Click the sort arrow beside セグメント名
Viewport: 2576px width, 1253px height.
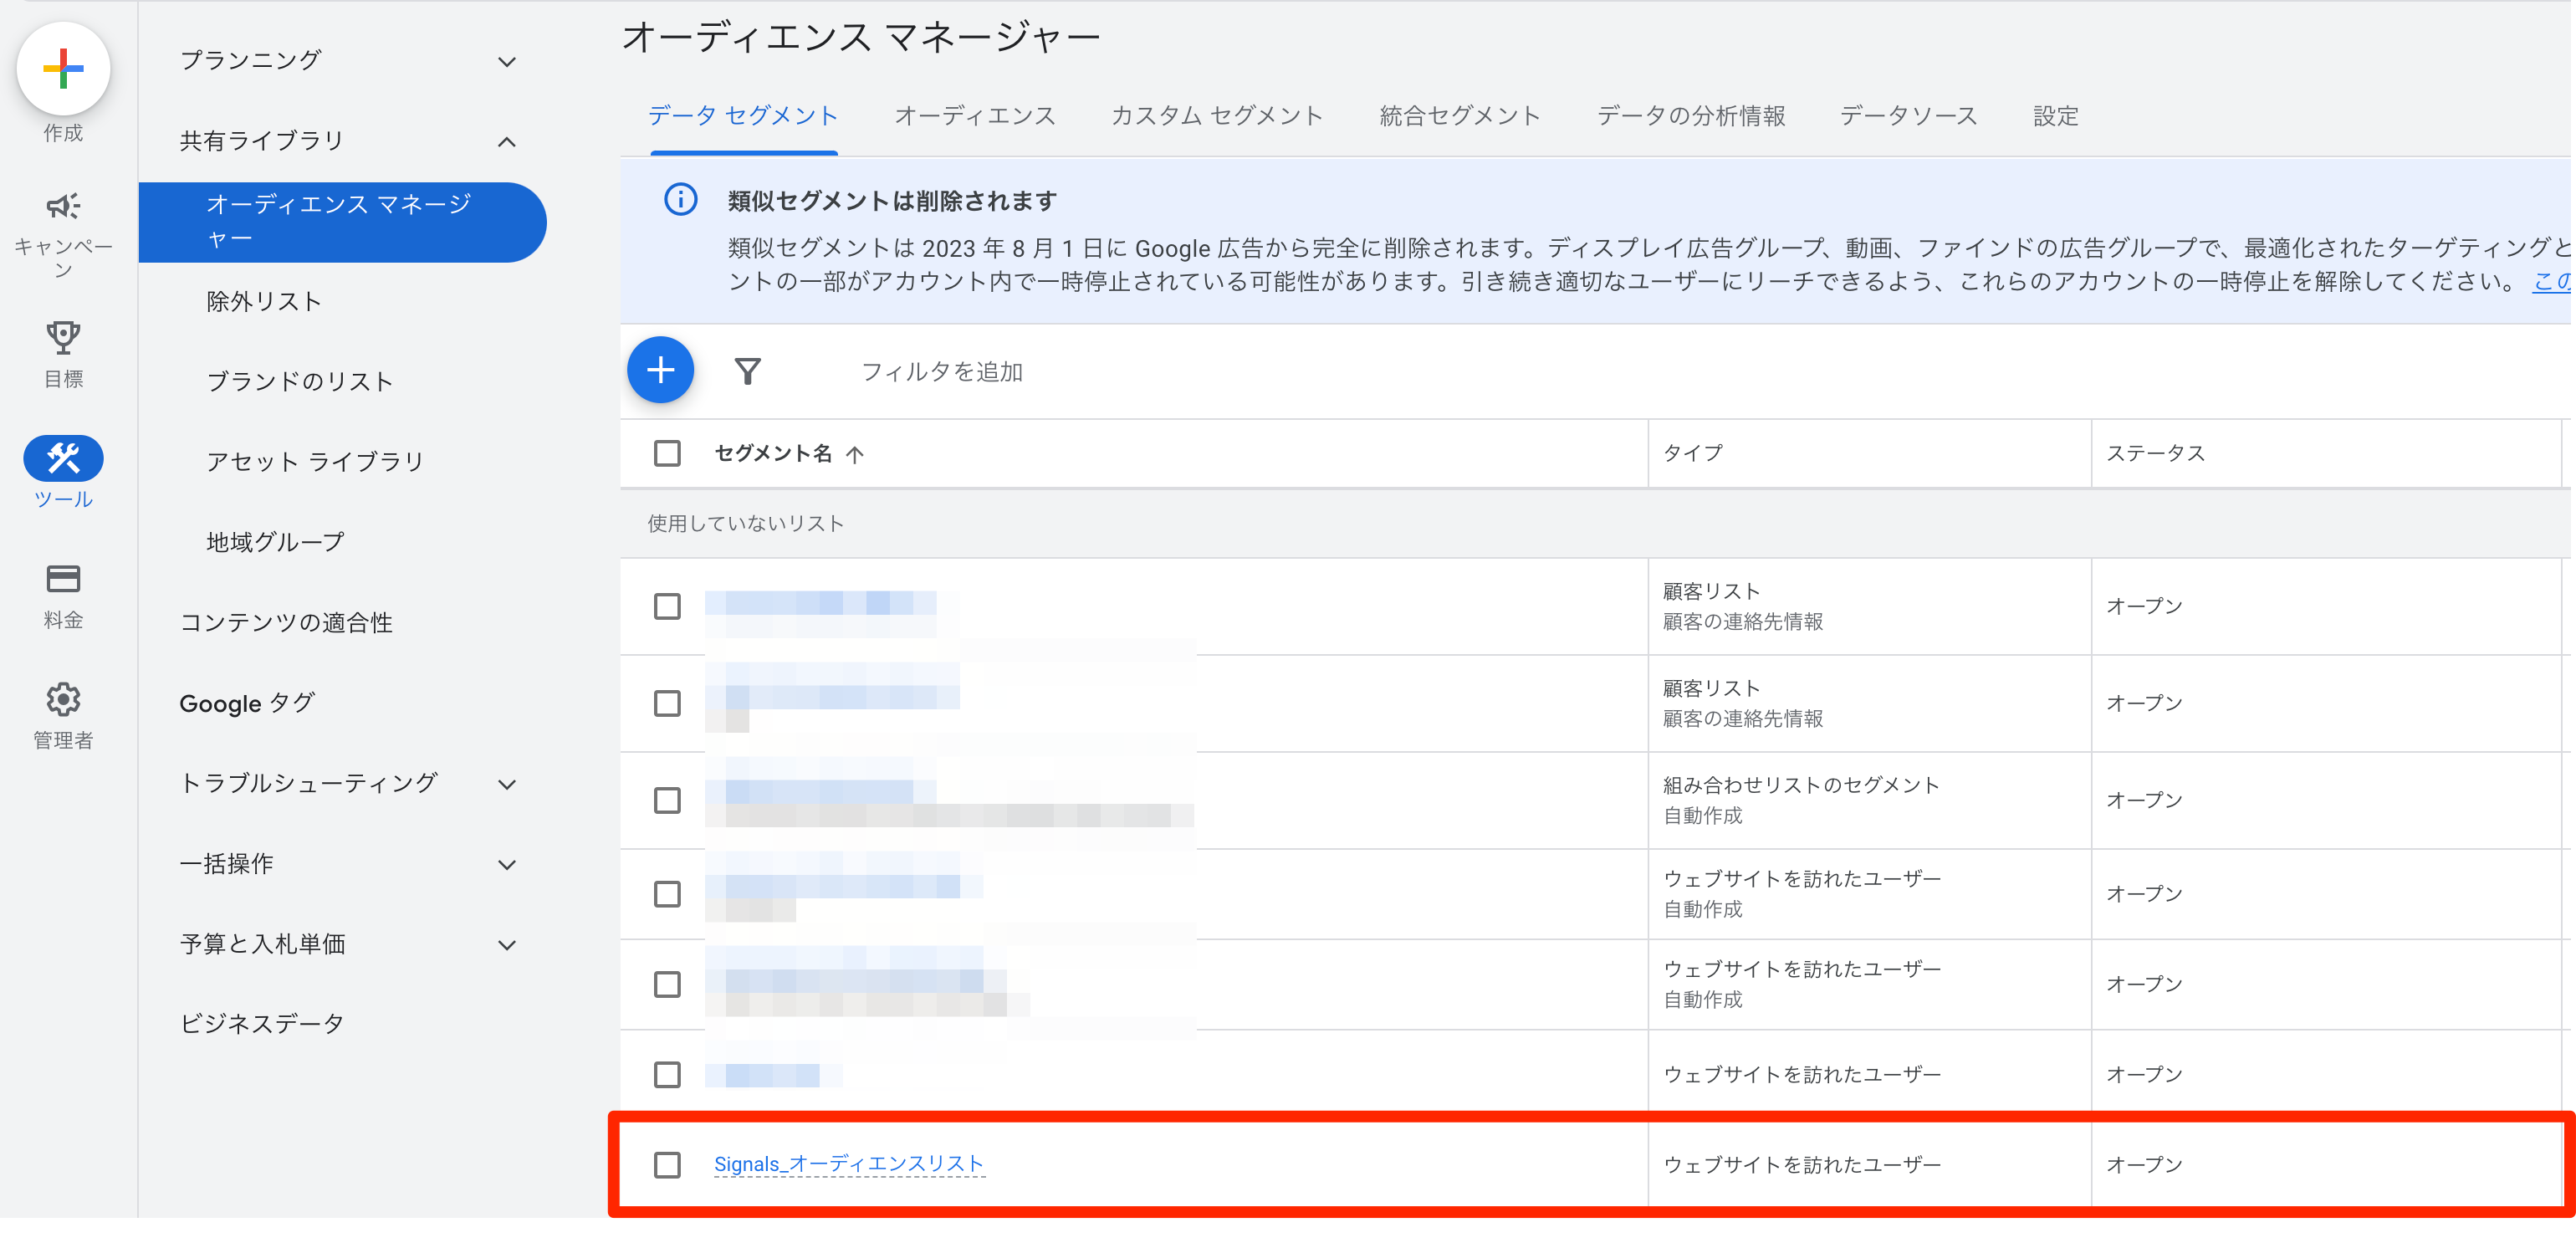(854, 454)
